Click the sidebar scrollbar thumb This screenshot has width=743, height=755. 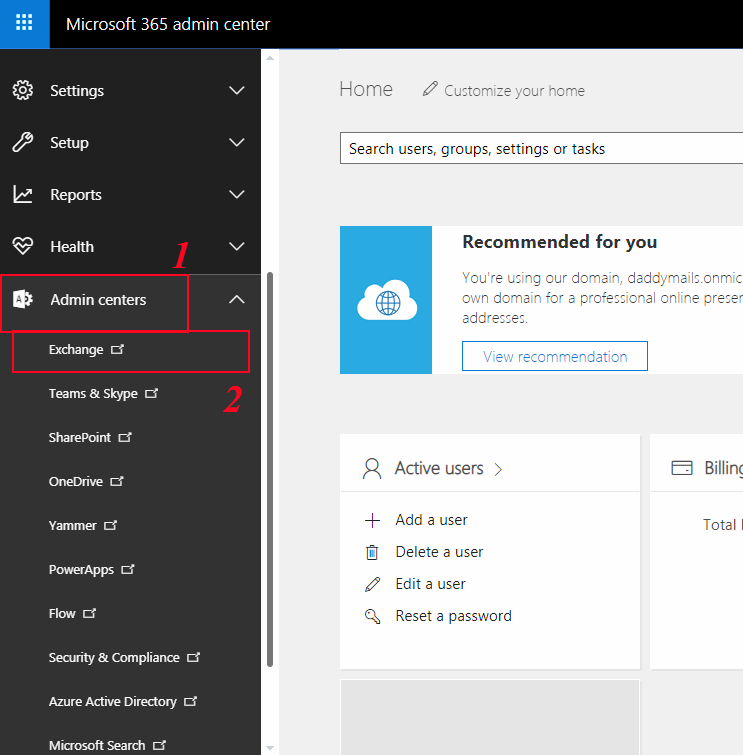click(270, 469)
